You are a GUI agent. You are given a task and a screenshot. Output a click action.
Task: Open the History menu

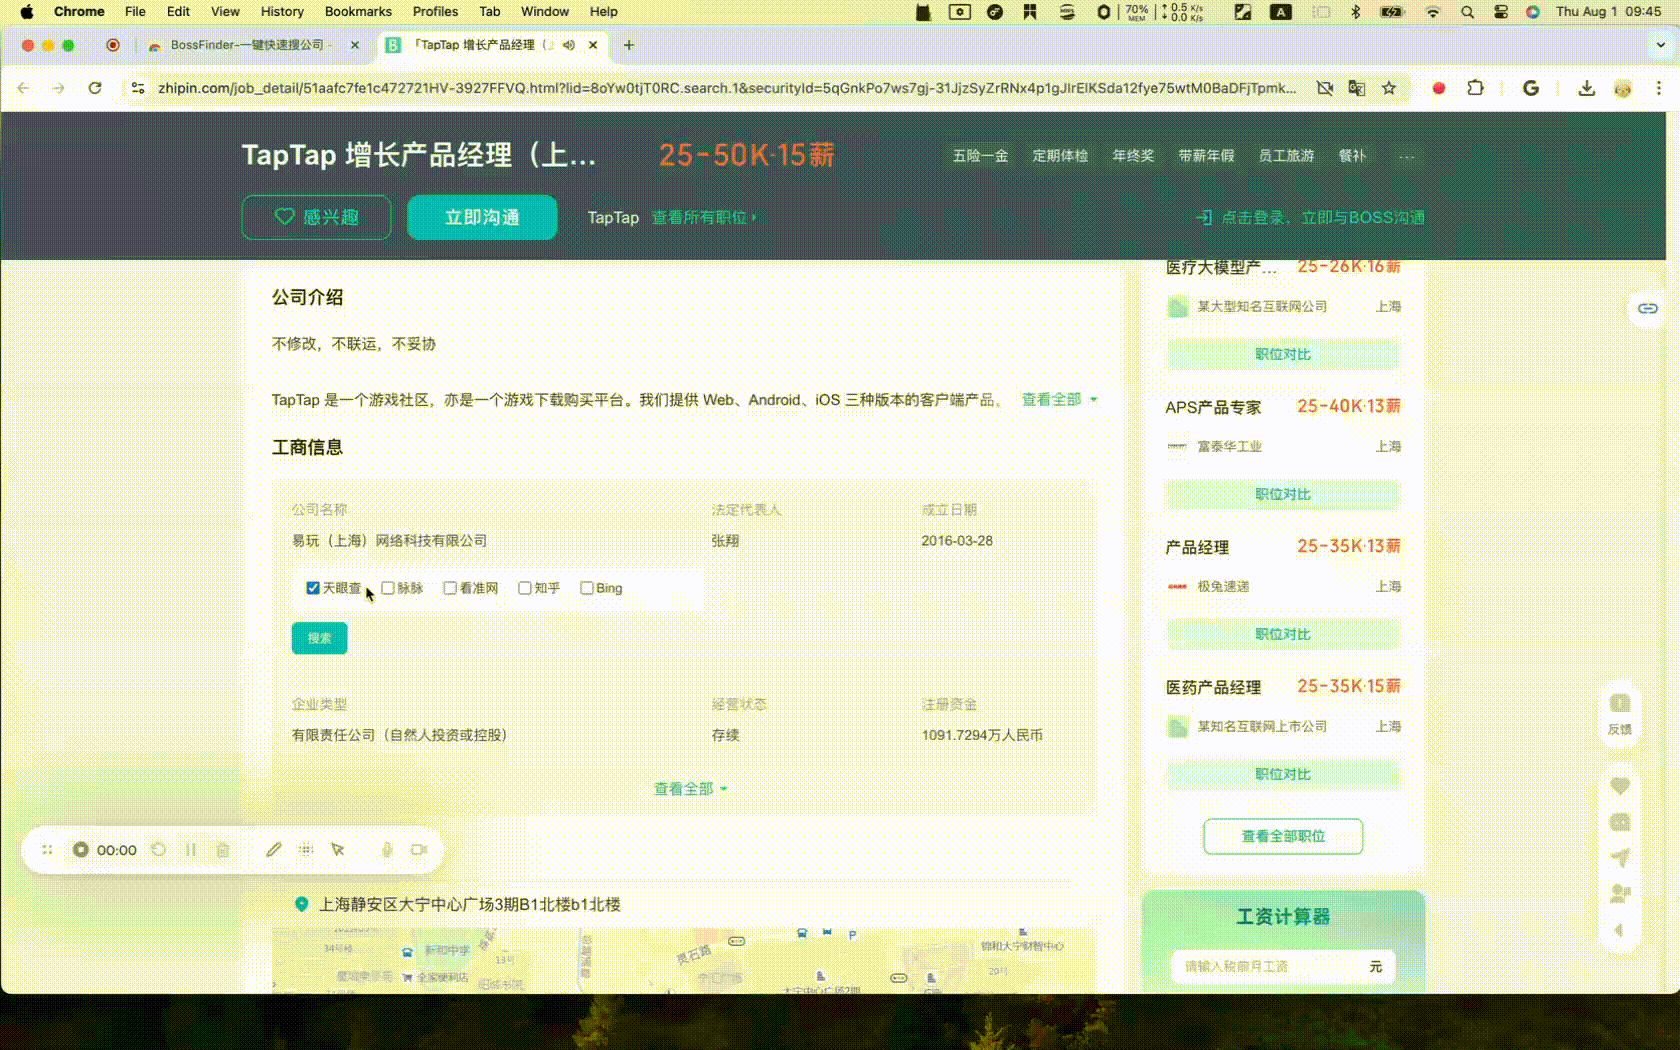[282, 11]
